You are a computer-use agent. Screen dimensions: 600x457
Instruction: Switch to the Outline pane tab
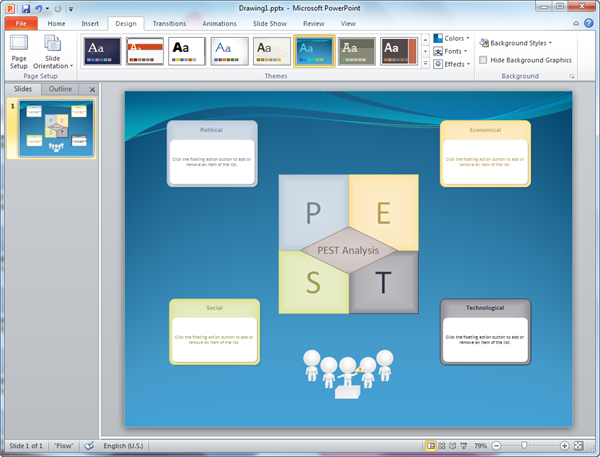pos(60,89)
